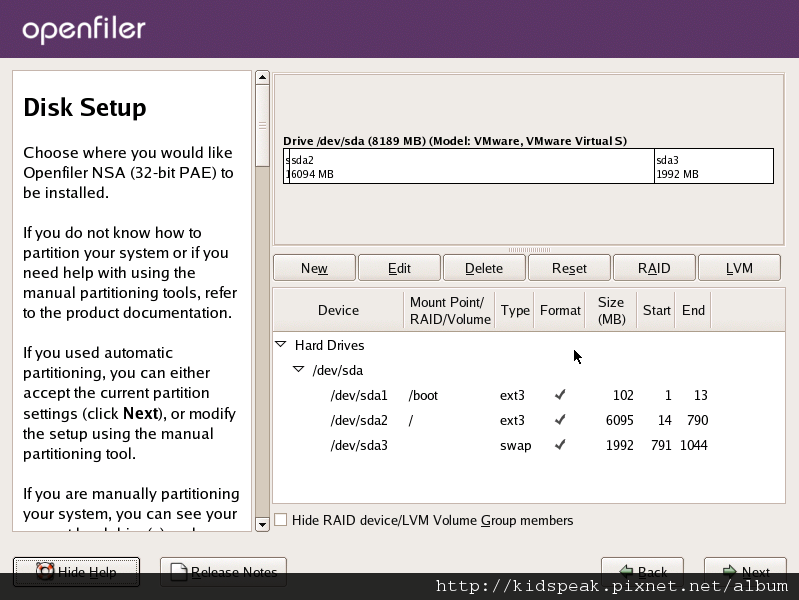Toggle the format checkmark for /dev/sda2
This screenshot has height=600, width=799.
560,420
